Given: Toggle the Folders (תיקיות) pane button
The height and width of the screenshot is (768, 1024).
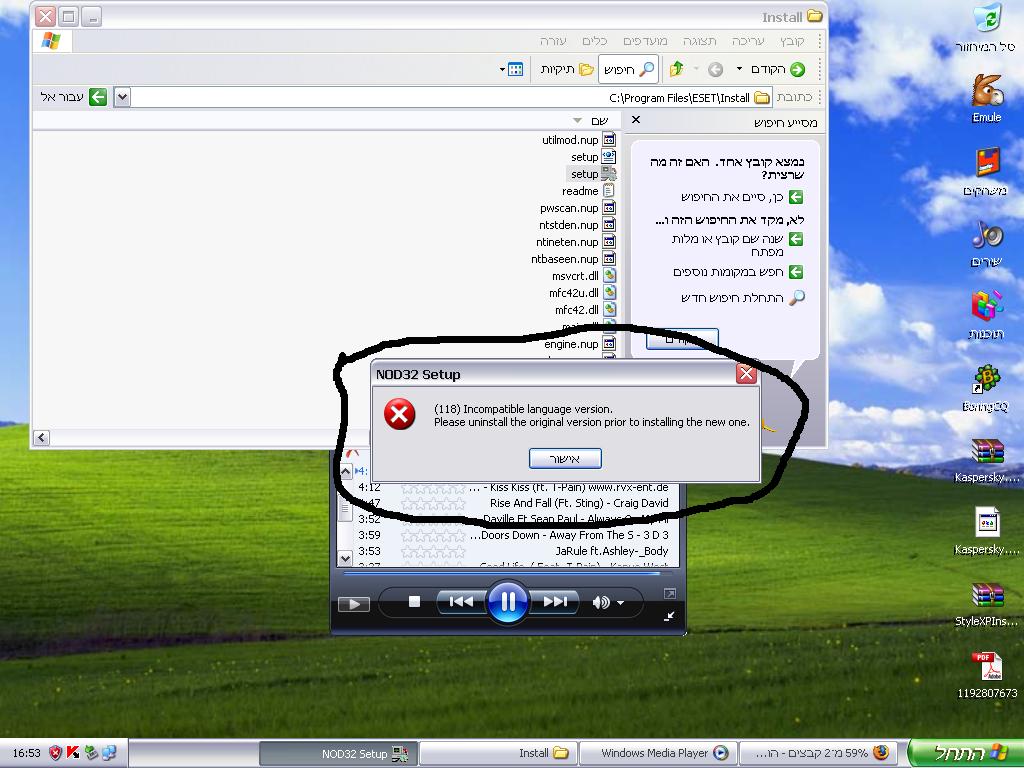Looking at the screenshot, I should [567, 69].
